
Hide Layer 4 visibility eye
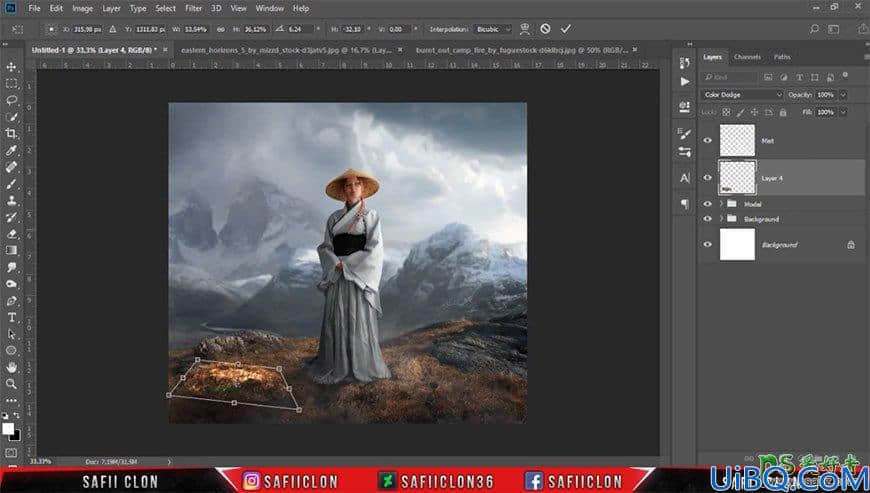(707, 177)
